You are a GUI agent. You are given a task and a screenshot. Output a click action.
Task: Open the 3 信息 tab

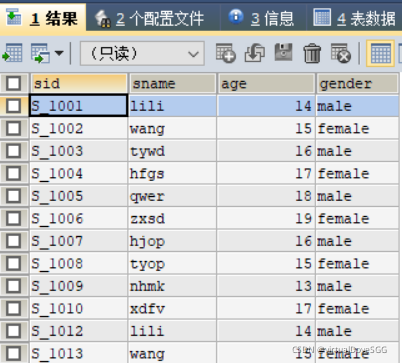(263, 18)
